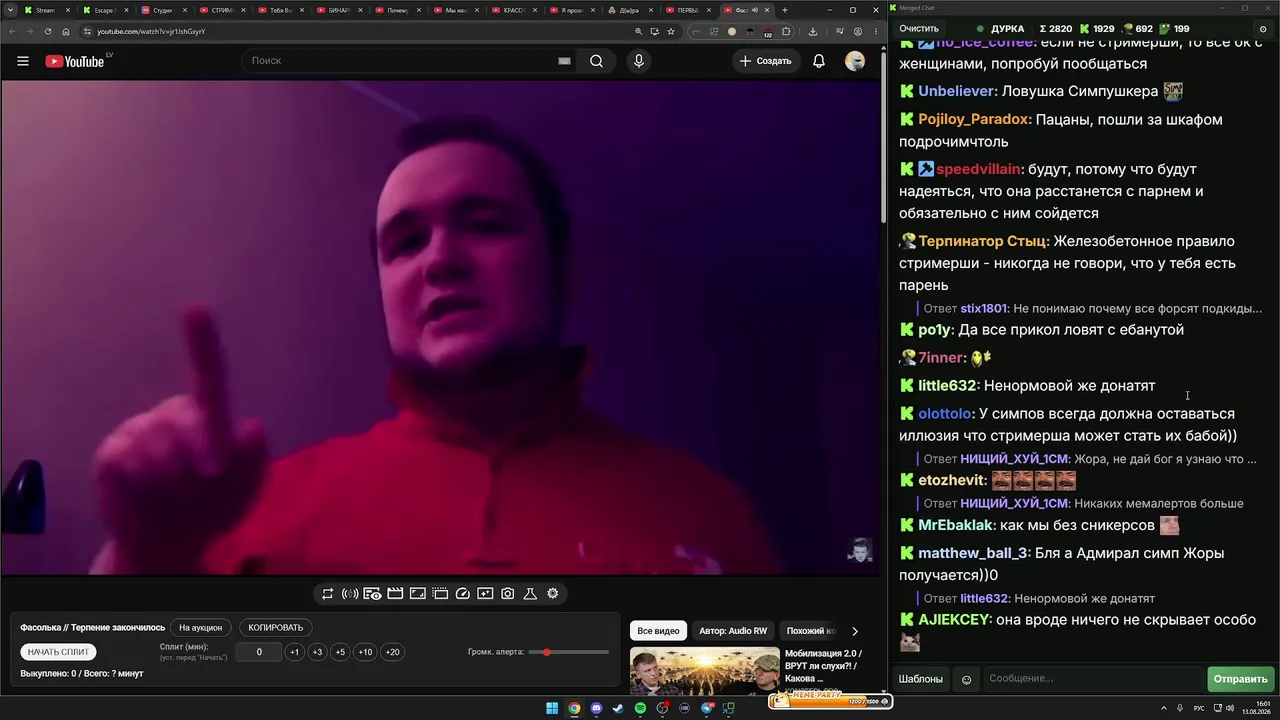Switch to the Escape browser tab
This screenshot has width=1280, height=720.
click(x=104, y=10)
